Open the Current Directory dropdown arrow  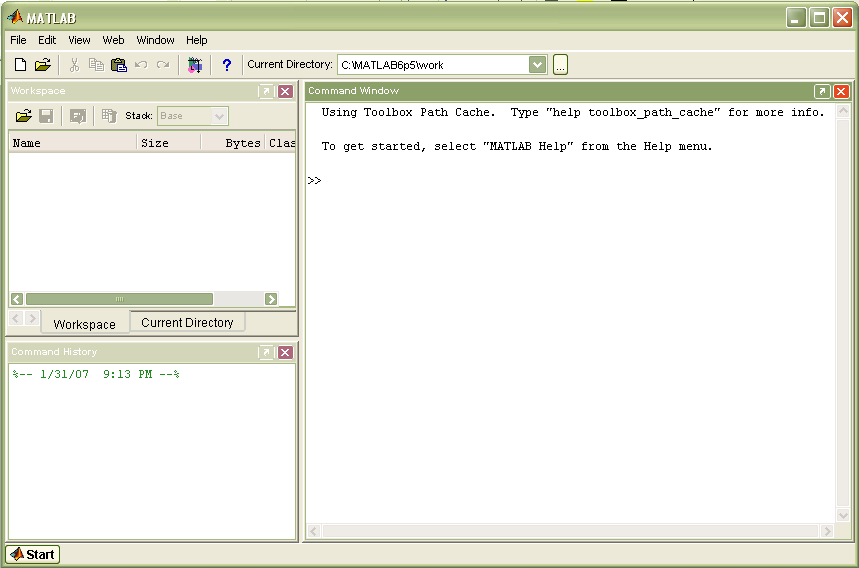(537, 65)
